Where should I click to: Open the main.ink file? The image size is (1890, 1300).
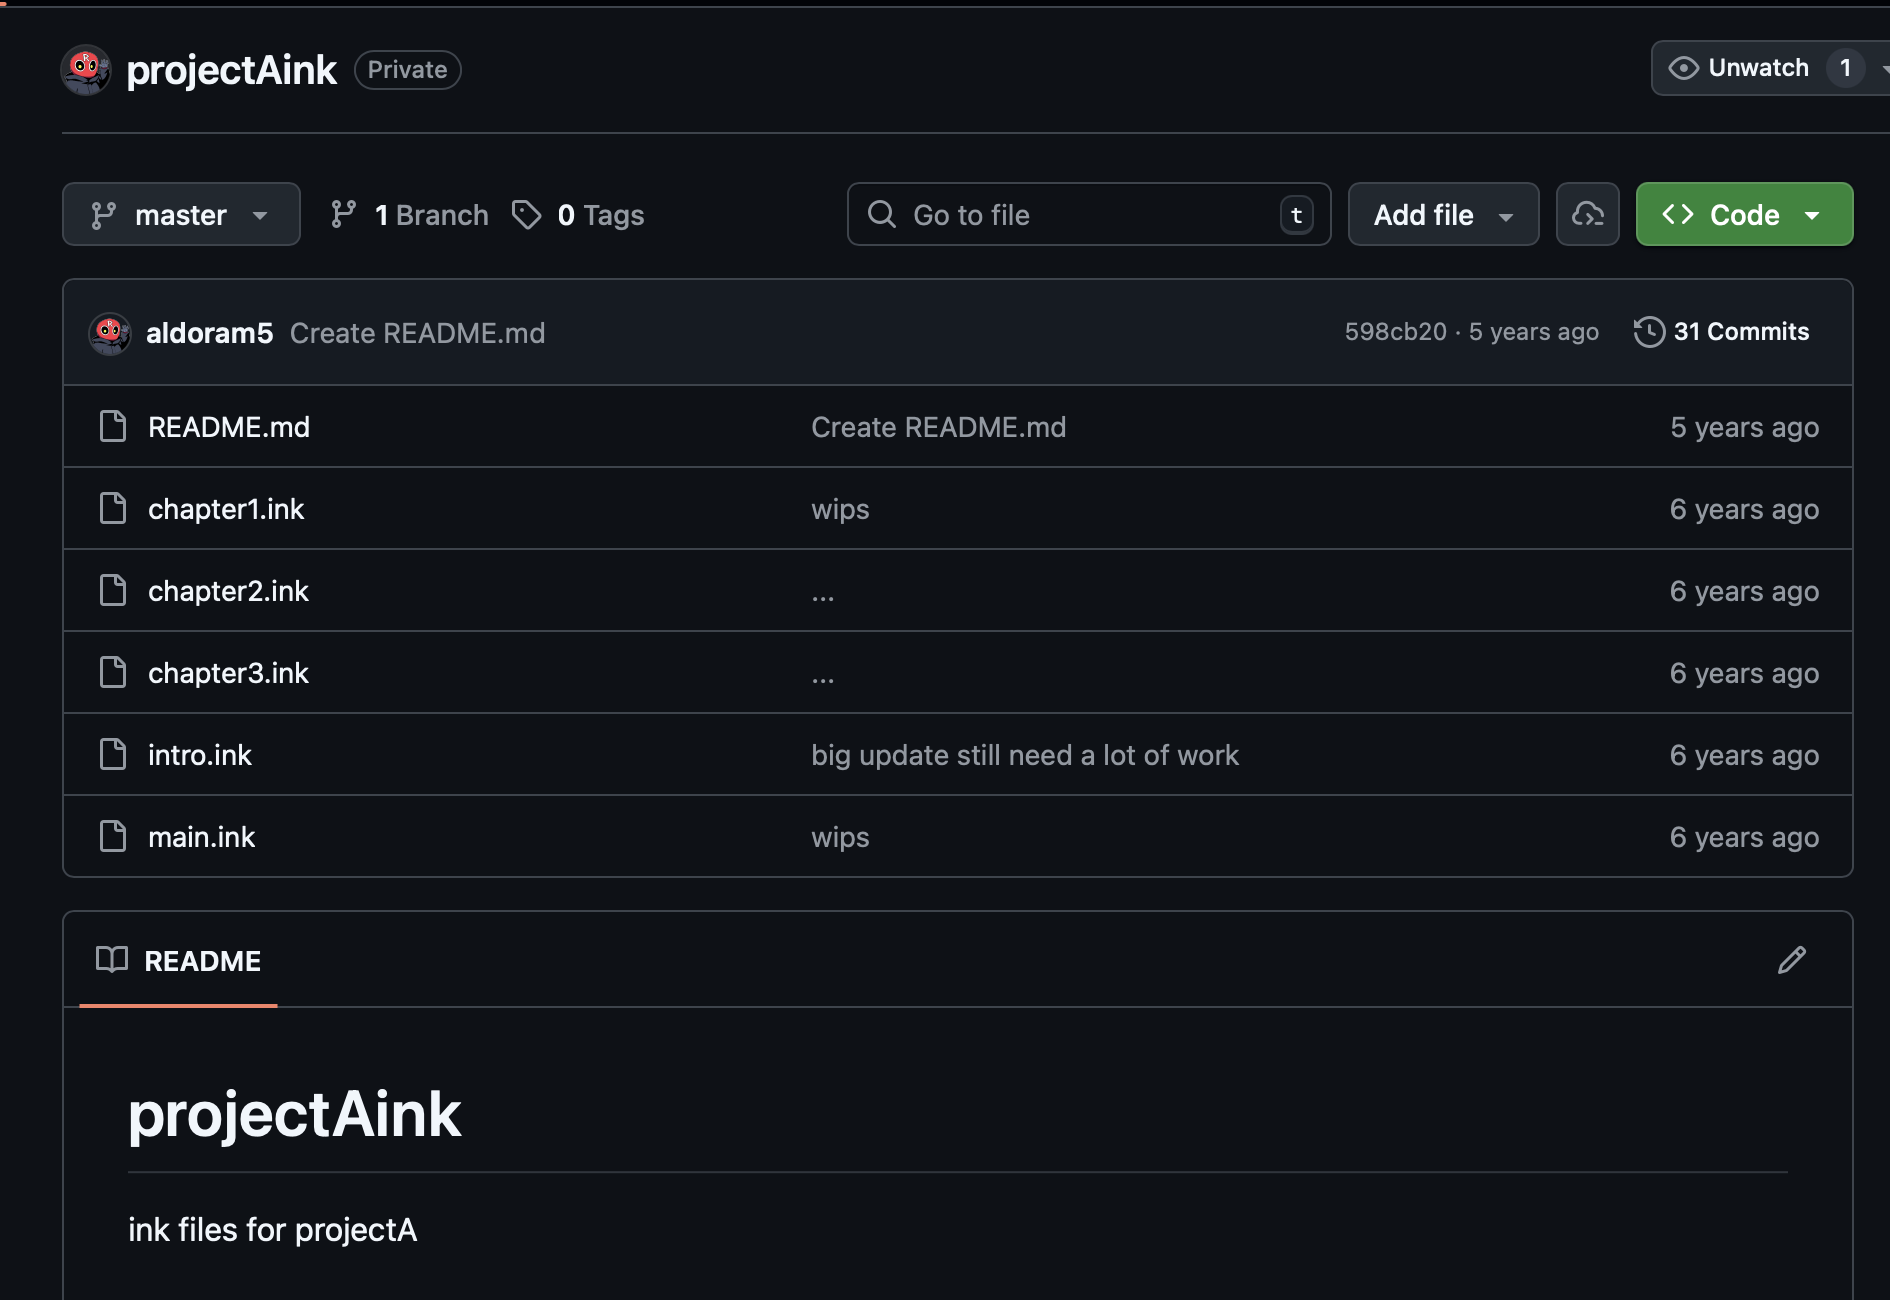[x=201, y=837]
